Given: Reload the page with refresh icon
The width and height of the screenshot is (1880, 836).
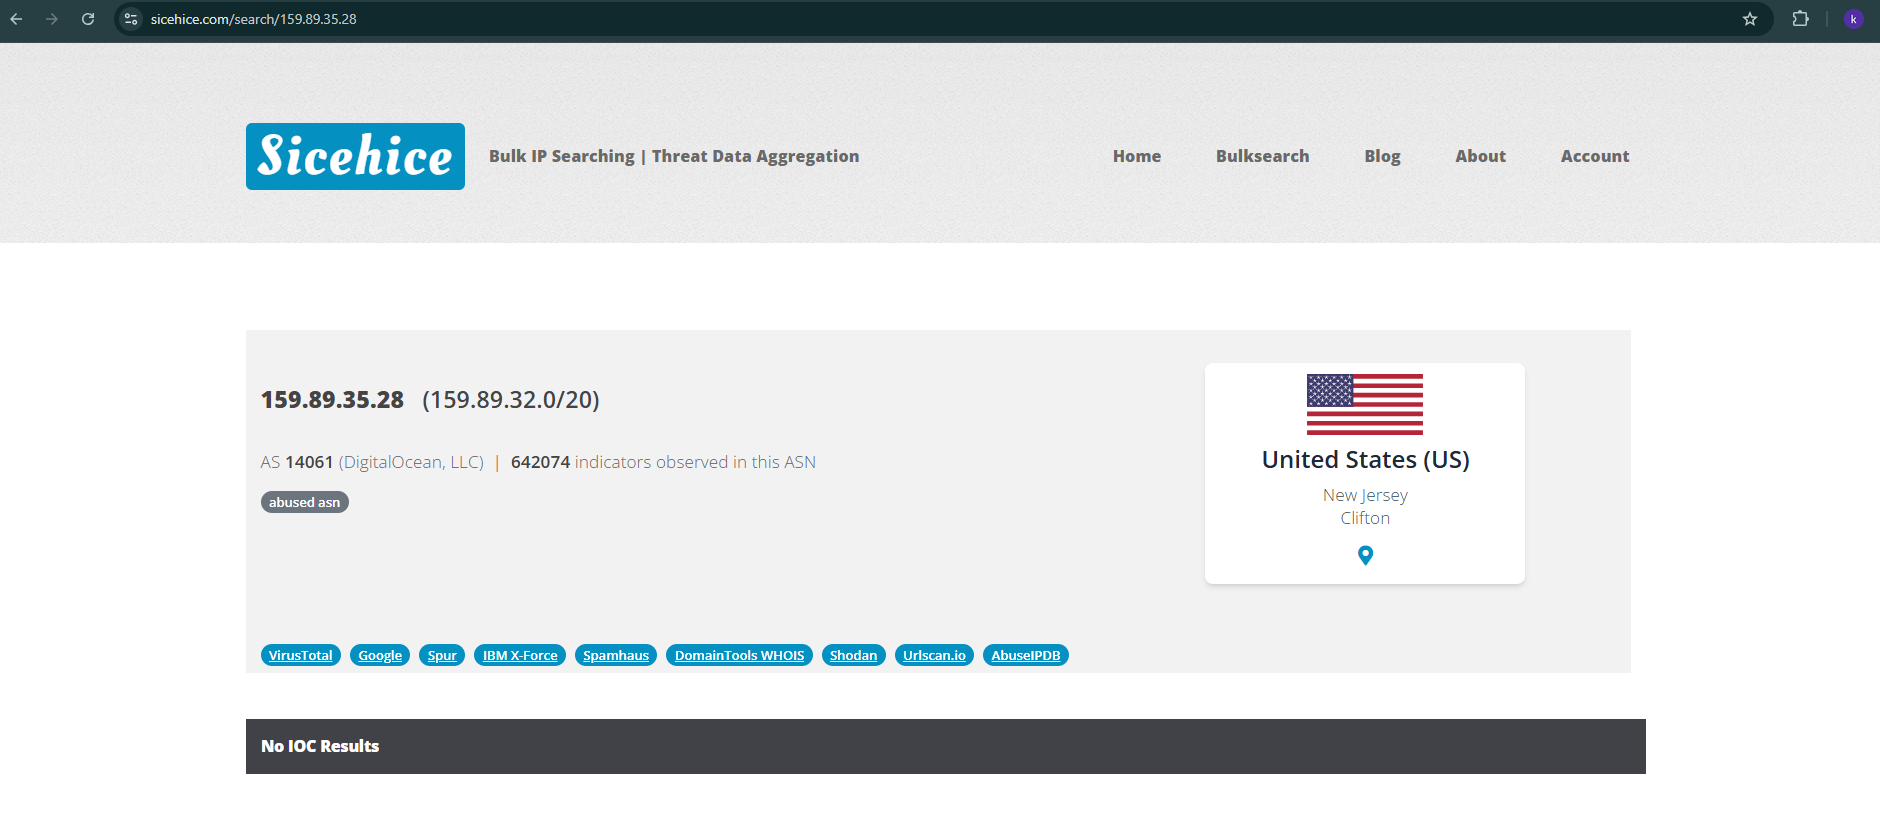Looking at the screenshot, I should 88,19.
